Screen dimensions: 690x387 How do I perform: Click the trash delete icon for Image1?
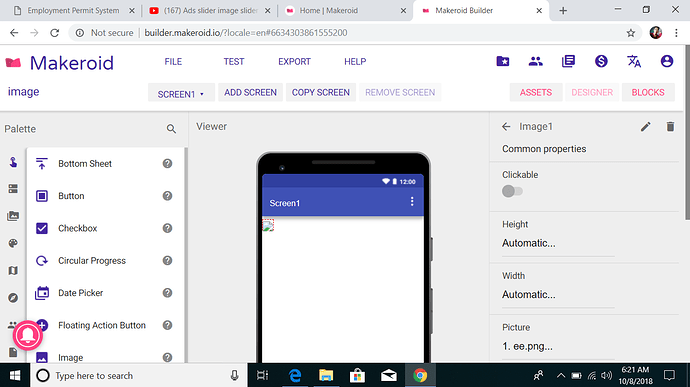coord(670,127)
